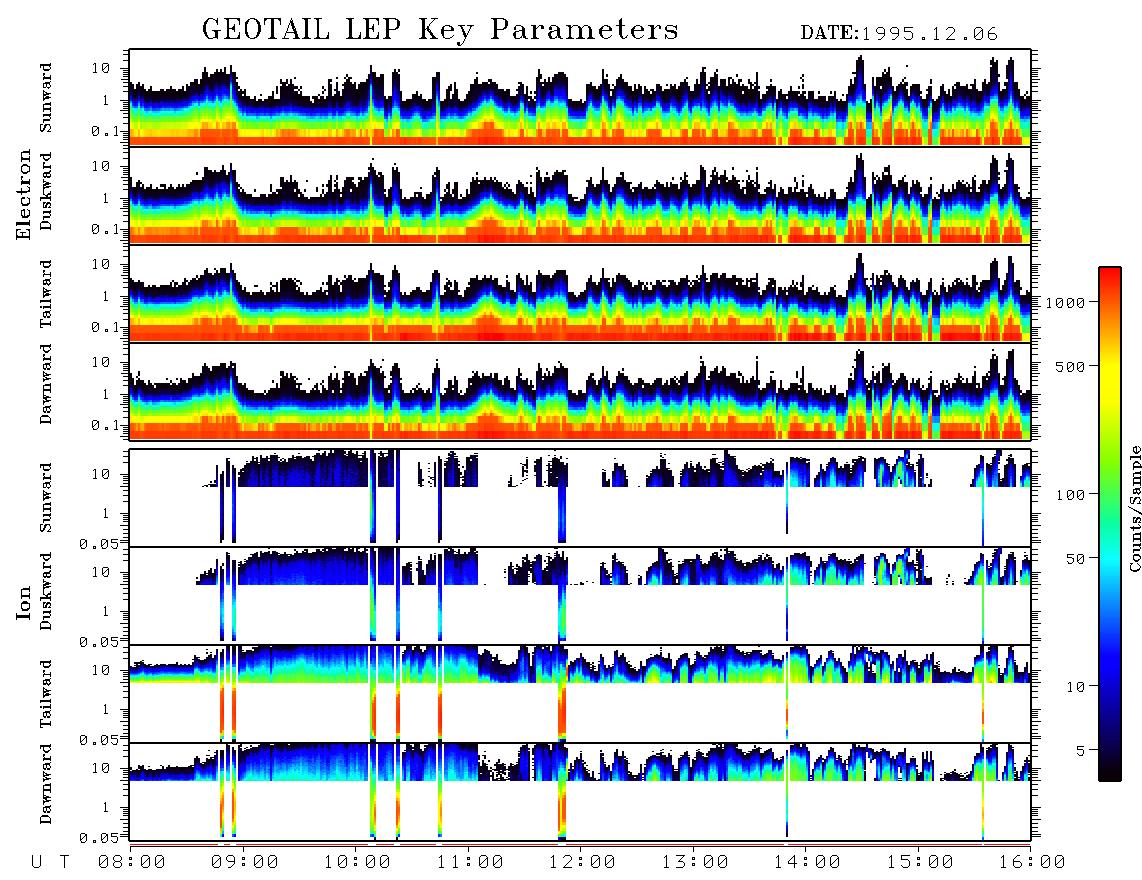Click the '5' colorbar tick value
This screenshot has width=1142, height=880.
coord(1080,751)
